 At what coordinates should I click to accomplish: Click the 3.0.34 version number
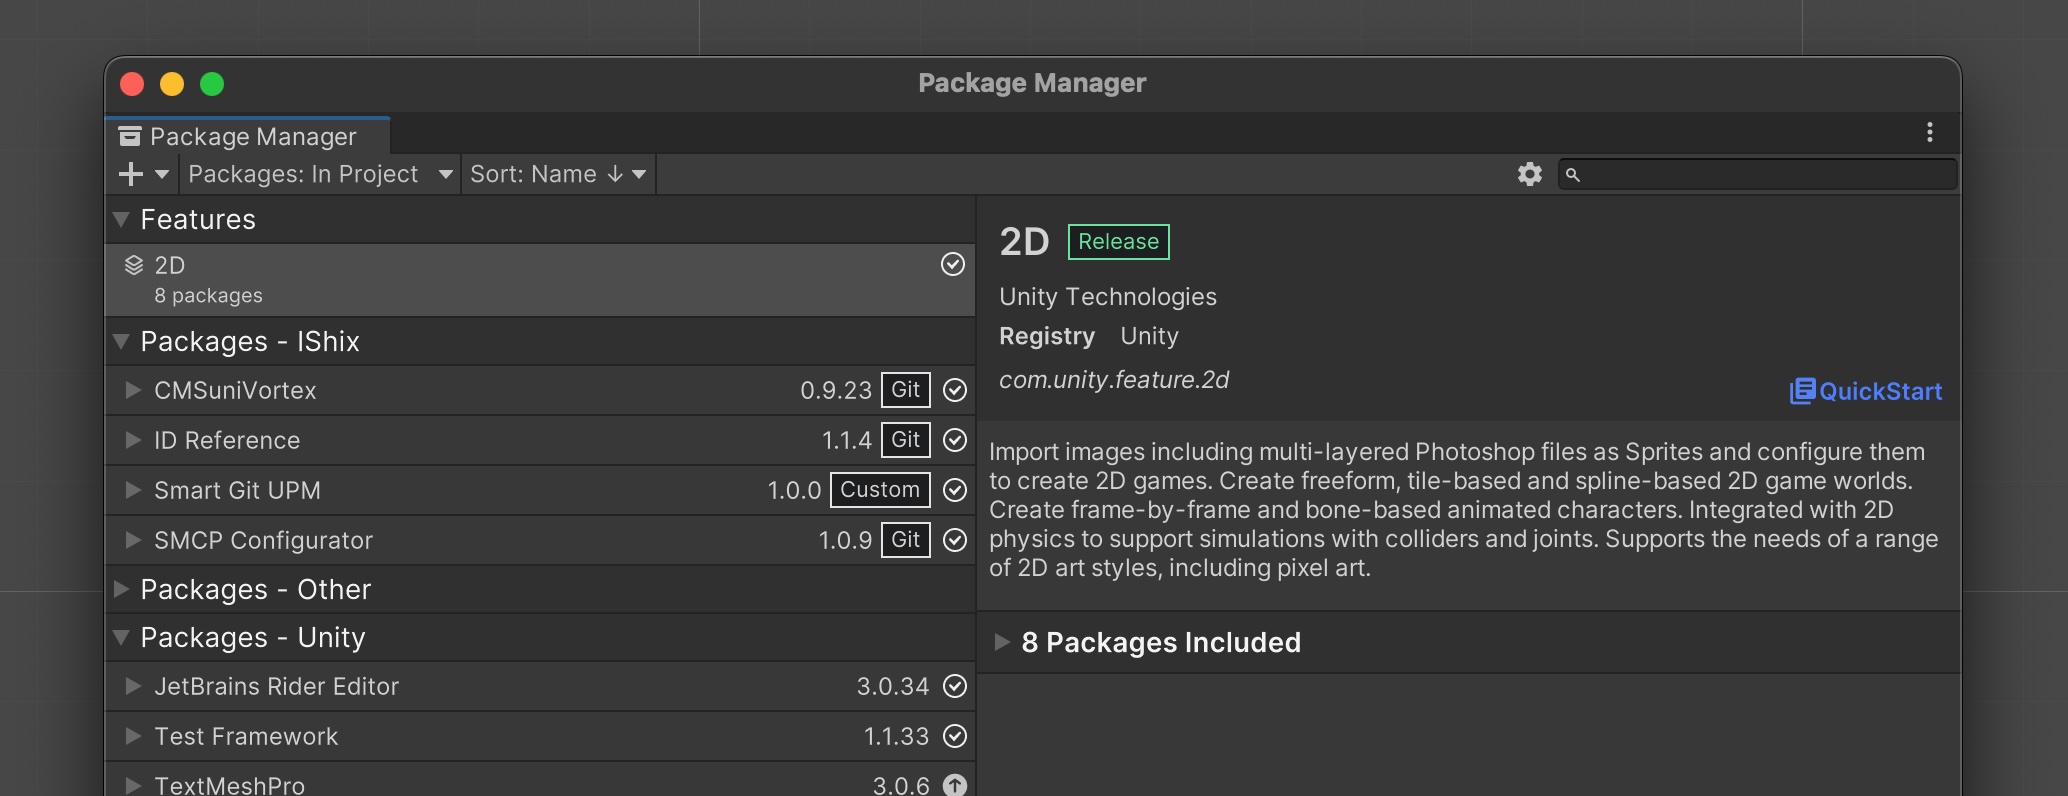(x=893, y=686)
